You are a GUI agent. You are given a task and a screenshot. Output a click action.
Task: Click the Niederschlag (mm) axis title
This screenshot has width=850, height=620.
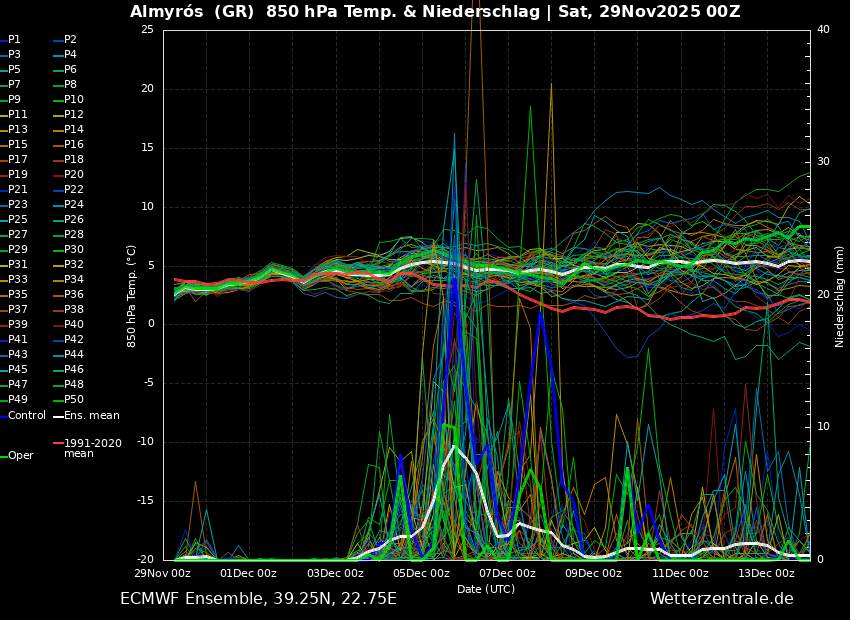pyautogui.click(x=840, y=296)
